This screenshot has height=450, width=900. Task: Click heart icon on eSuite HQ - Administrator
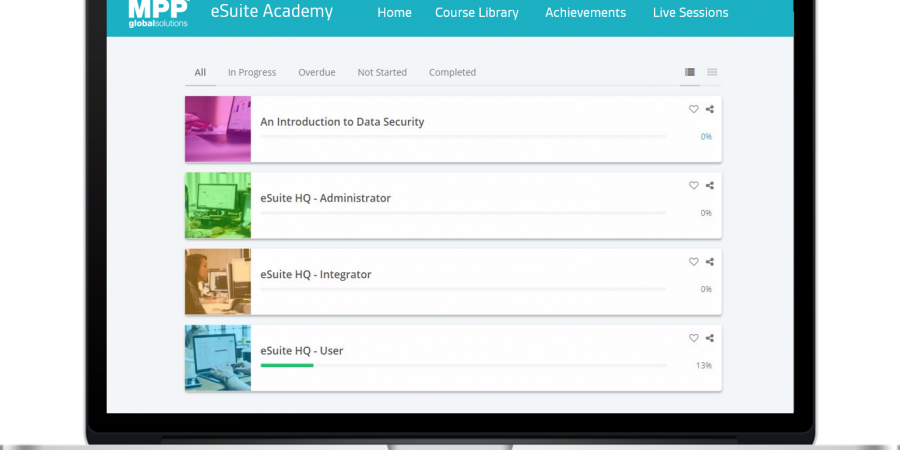pos(693,185)
